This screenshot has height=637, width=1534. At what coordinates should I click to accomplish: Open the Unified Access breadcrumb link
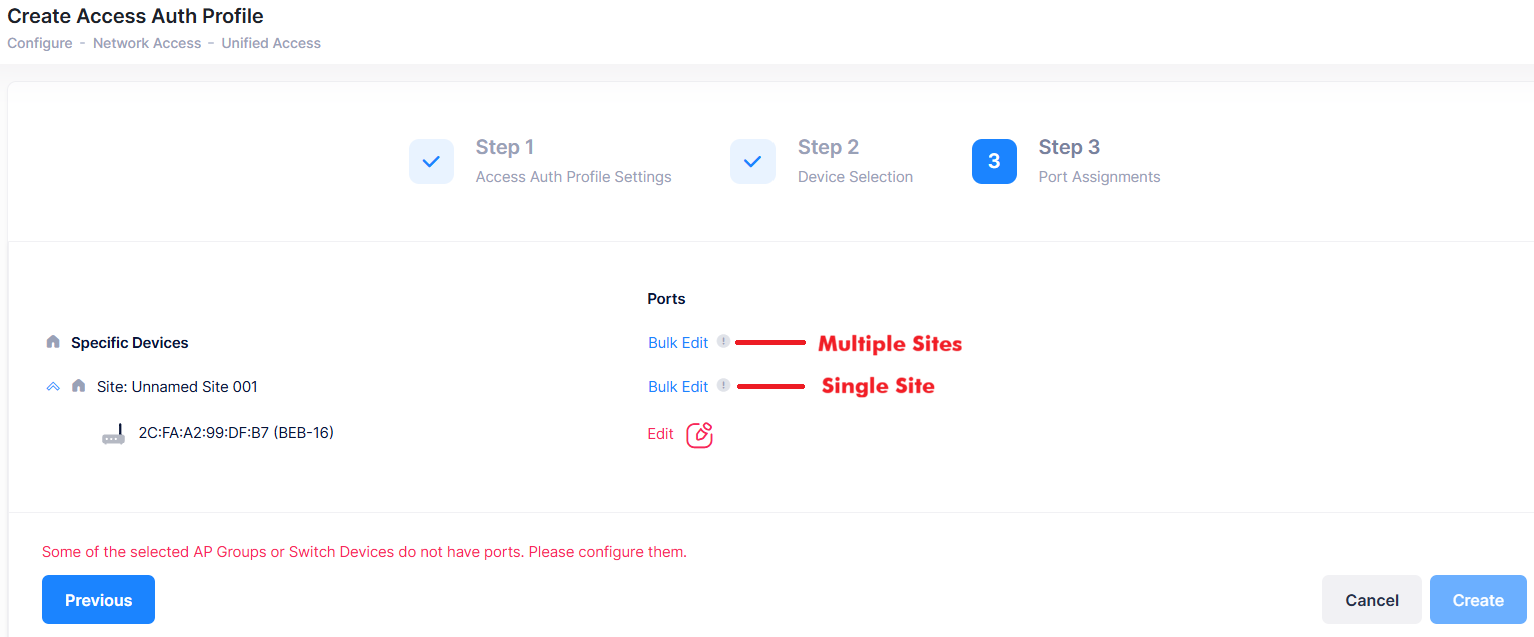pyautogui.click(x=271, y=43)
